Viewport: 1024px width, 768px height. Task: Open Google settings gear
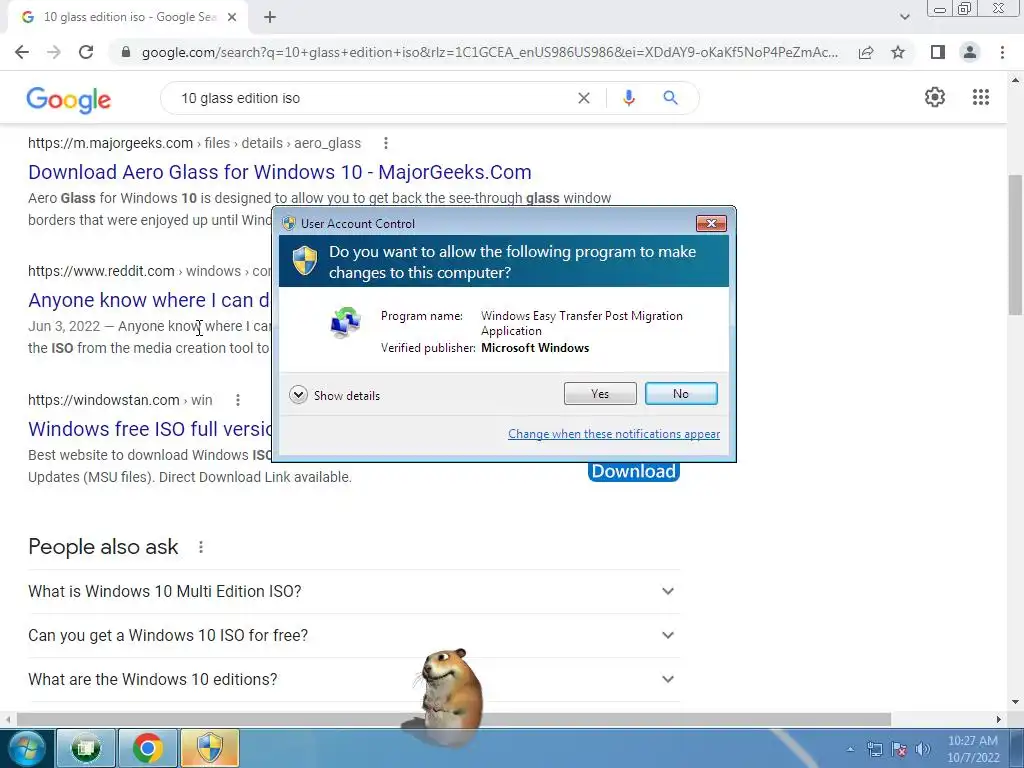point(935,97)
